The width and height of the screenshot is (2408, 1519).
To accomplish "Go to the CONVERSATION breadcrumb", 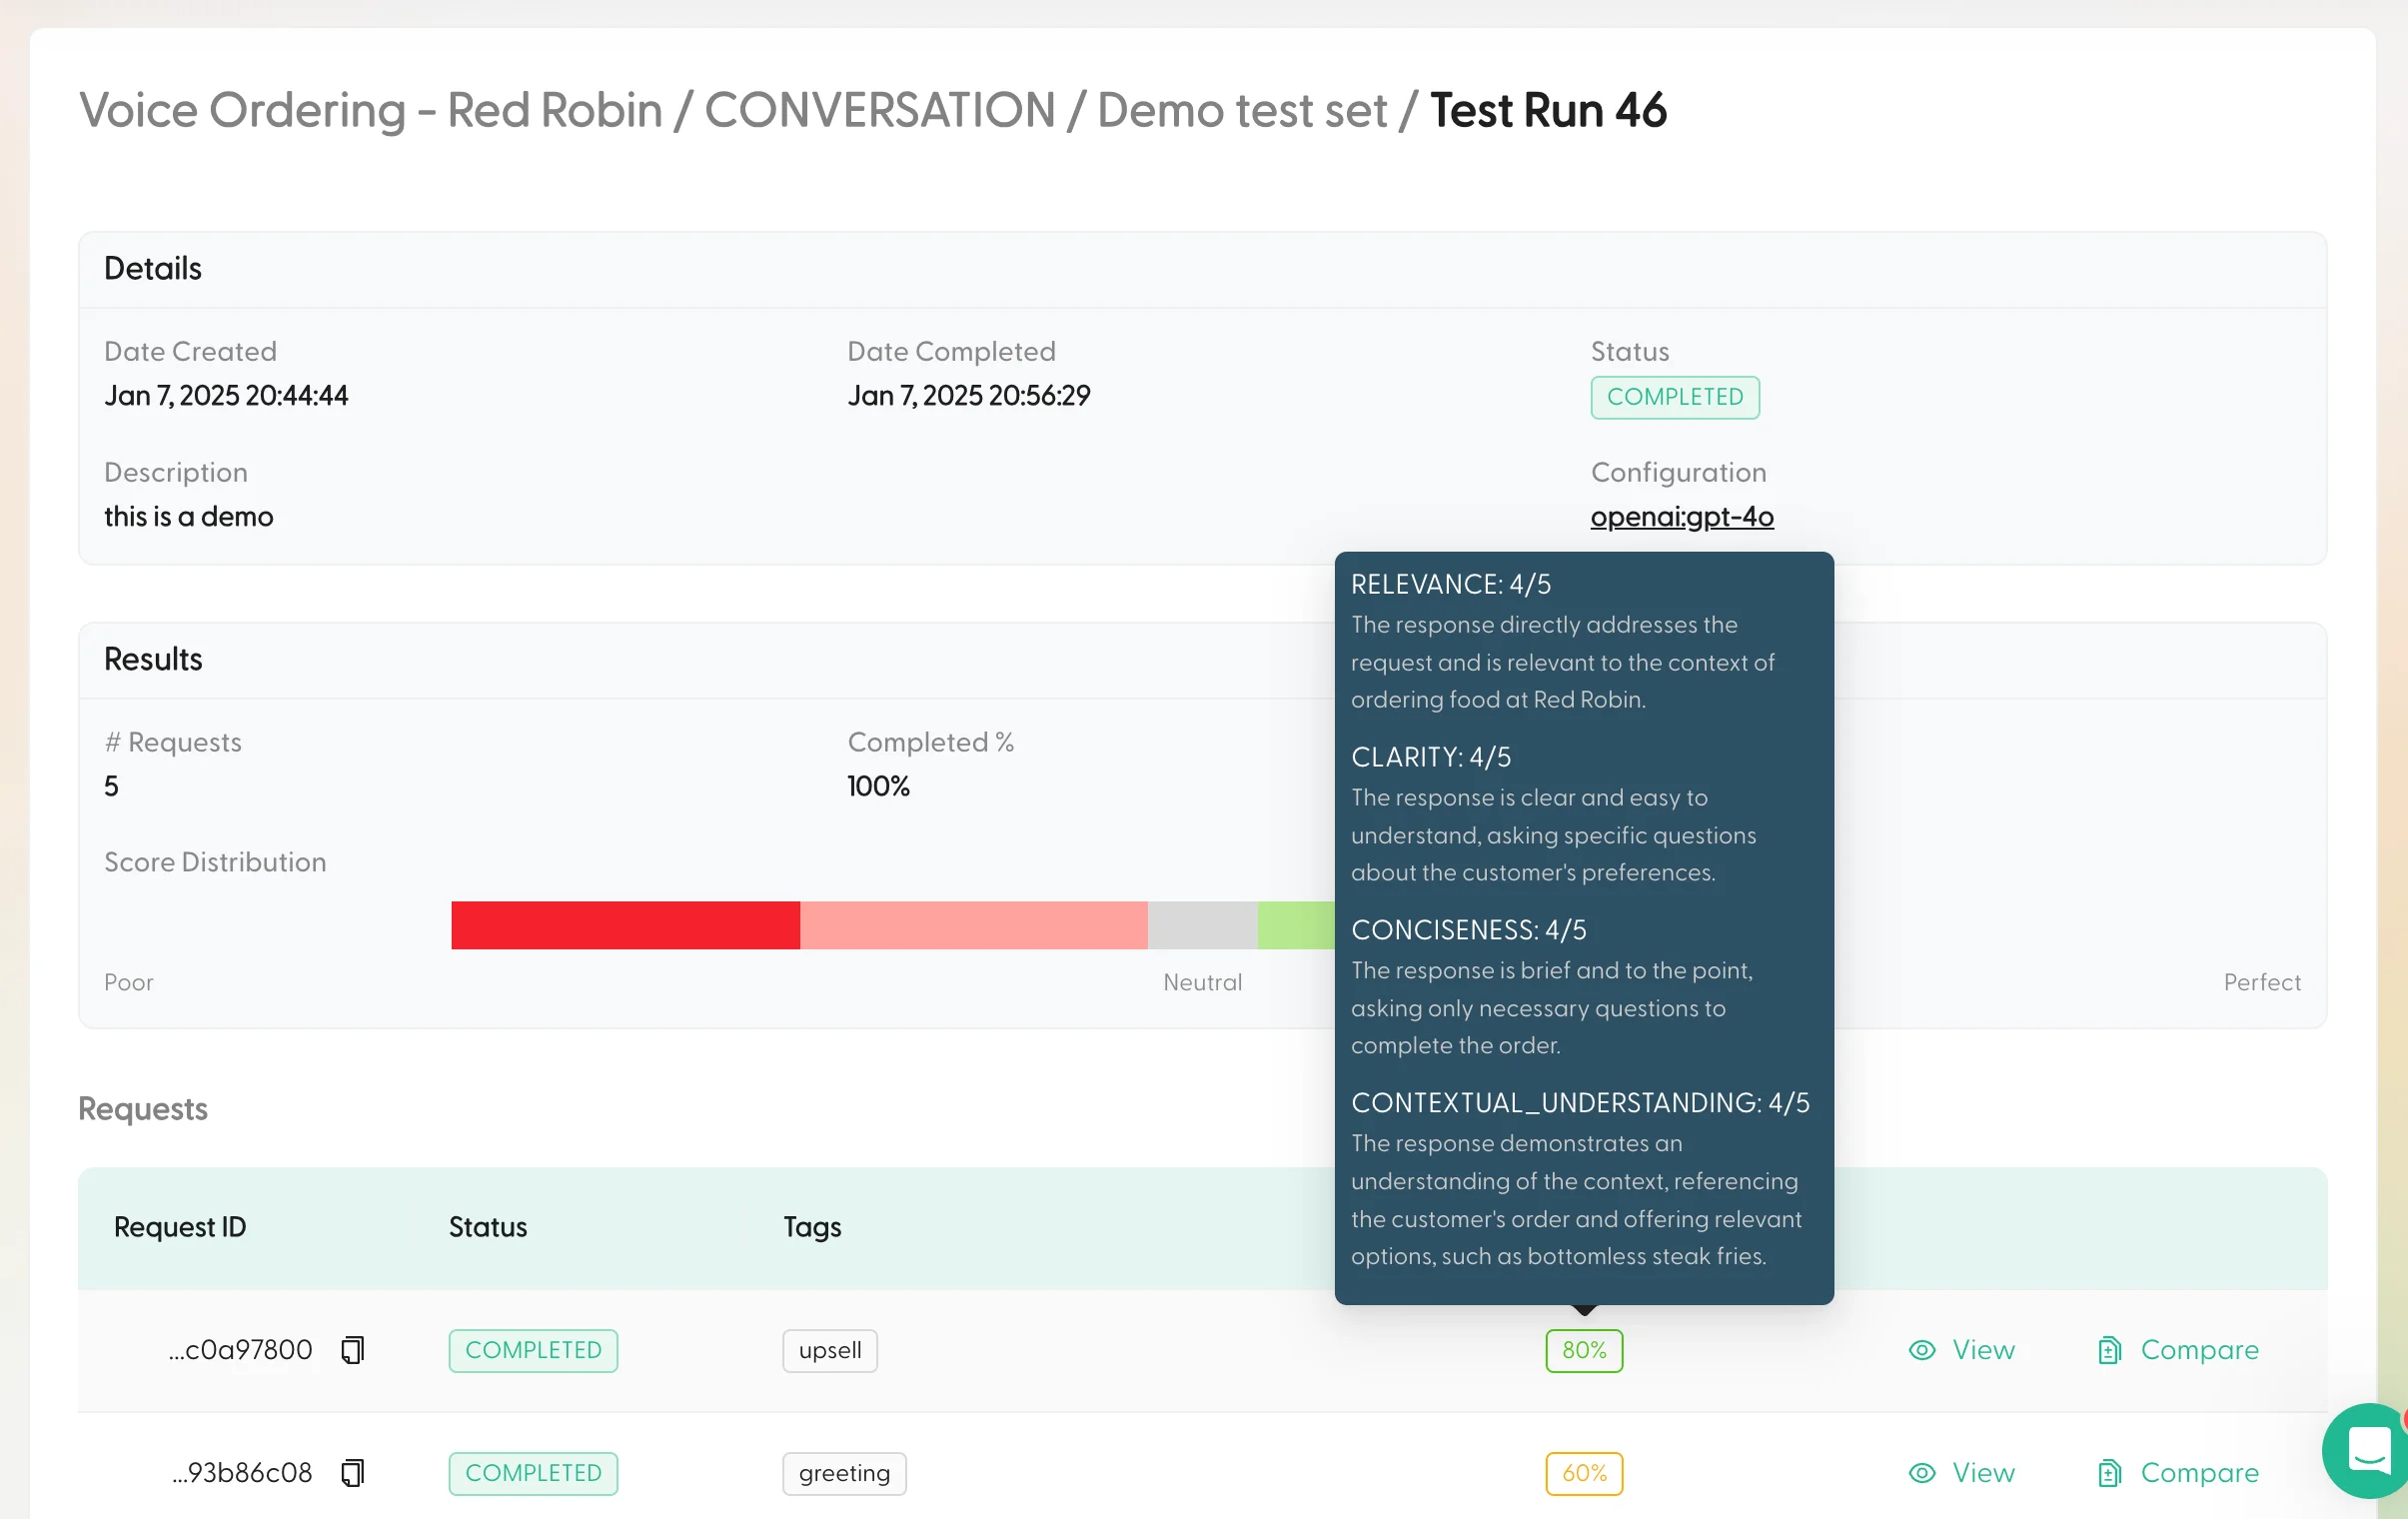I will pos(880,110).
